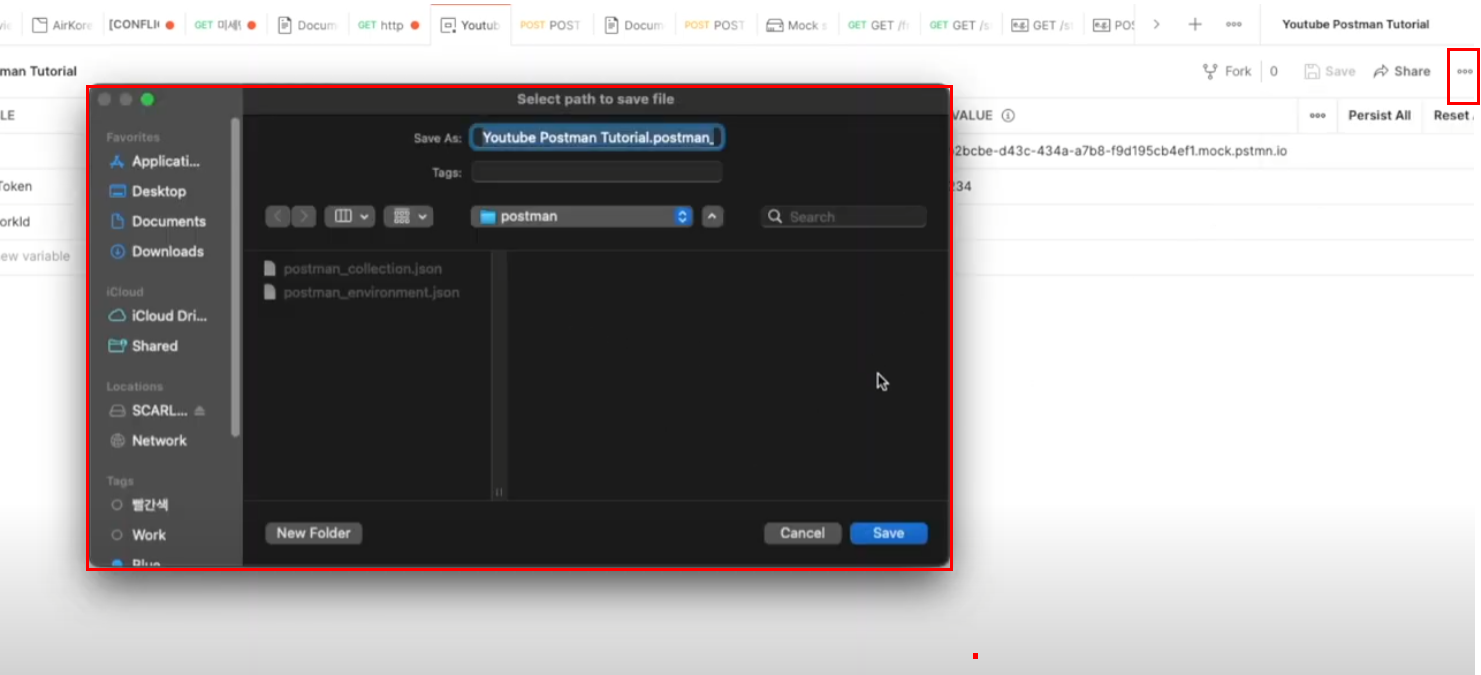
Task: Select postman_collection.json file
Action: pyautogui.click(x=352, y=268)
